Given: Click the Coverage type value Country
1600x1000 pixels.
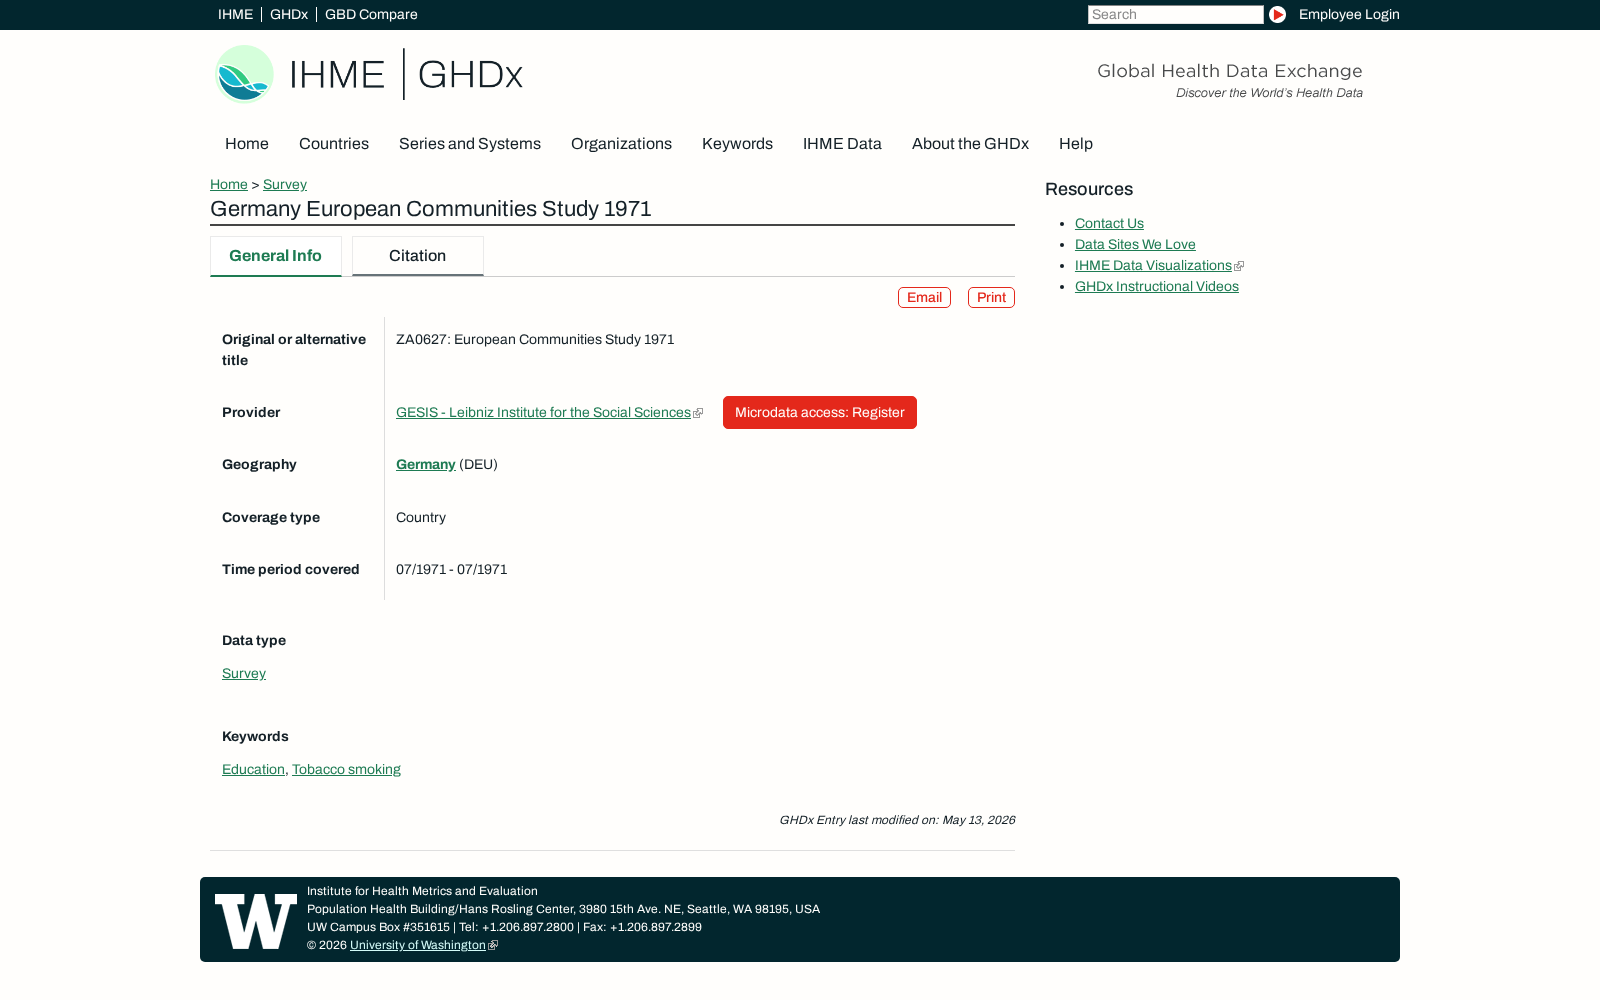Looking at the screenshot, I should tap(421, 517).
